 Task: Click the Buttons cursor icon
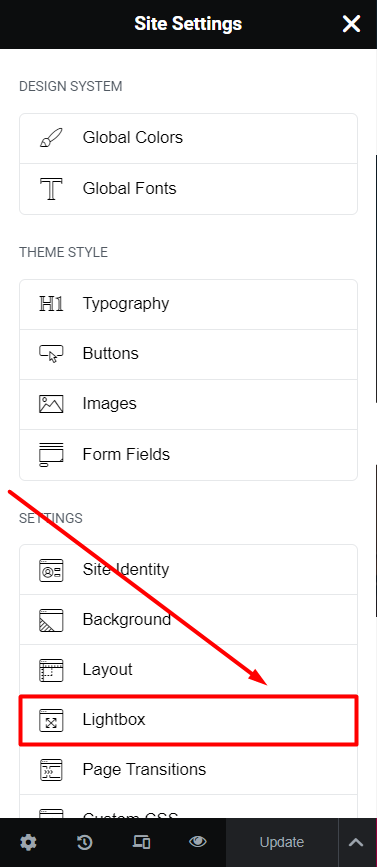pyautogui.click(x=51, y=354)
